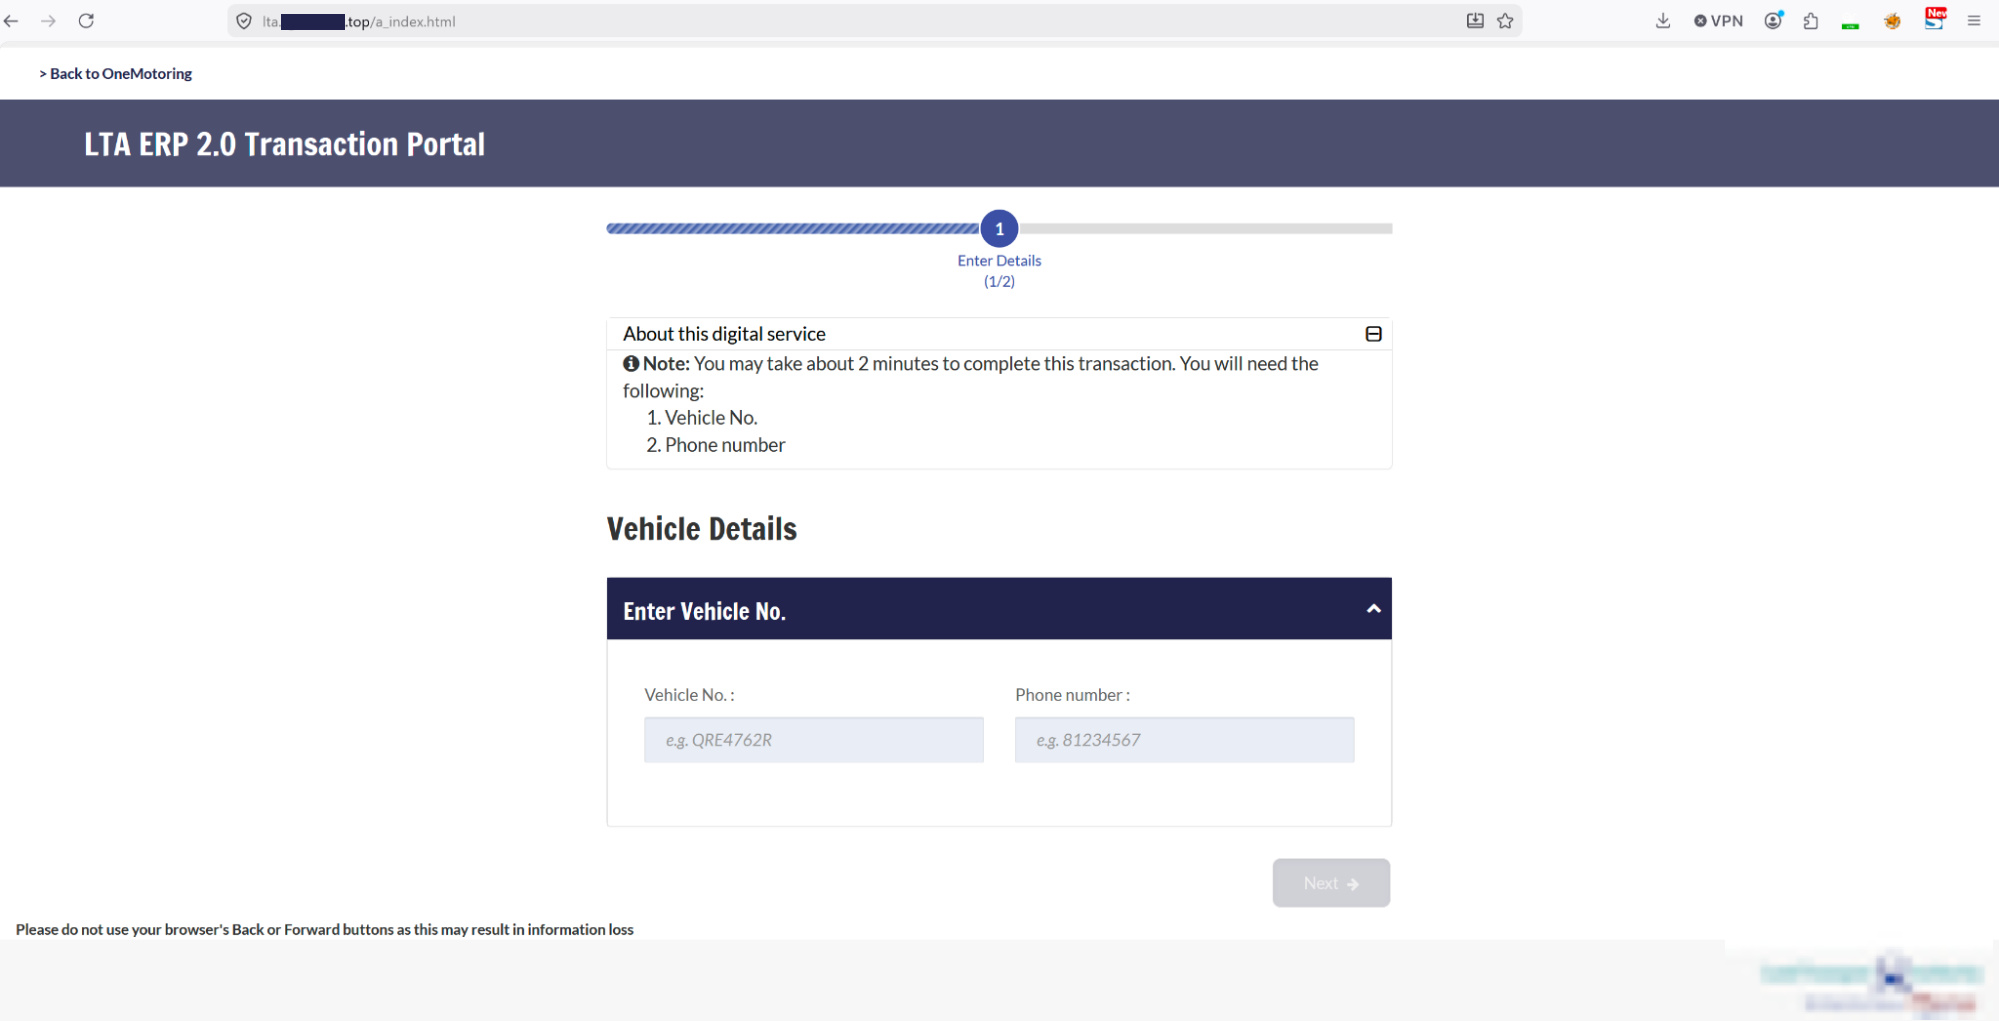Click the Next button

1331,883
